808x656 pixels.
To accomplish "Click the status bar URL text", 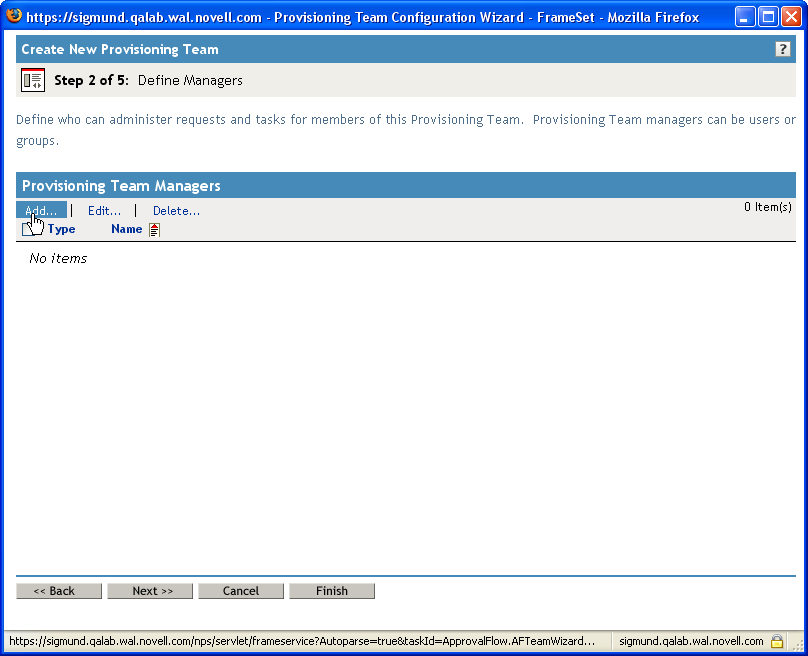I will click(302, 641).
